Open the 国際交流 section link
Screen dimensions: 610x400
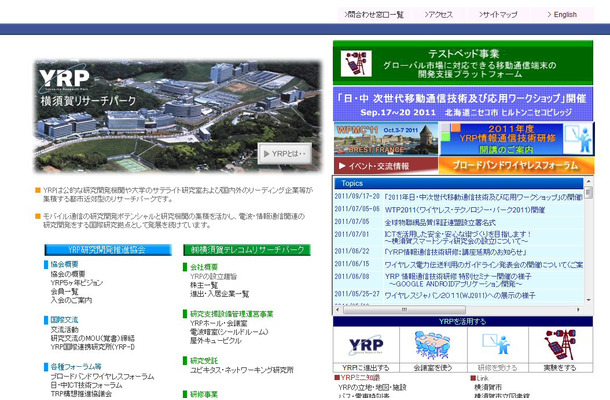point(64,320)
